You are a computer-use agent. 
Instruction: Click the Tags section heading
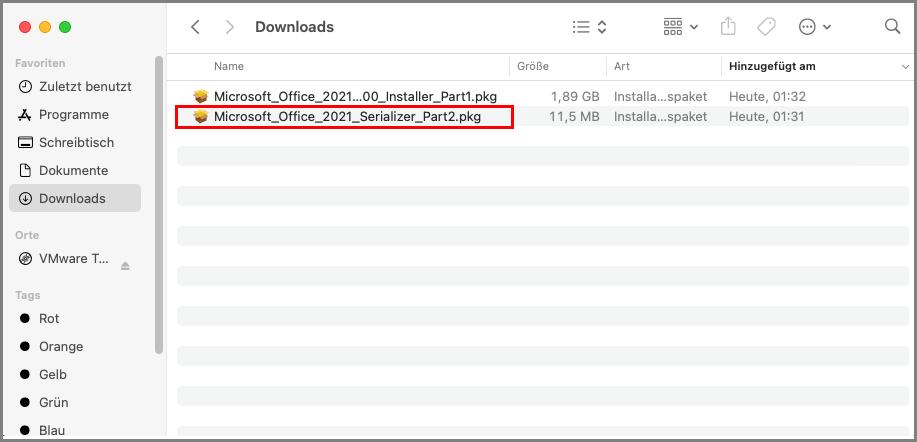(27, 295)
